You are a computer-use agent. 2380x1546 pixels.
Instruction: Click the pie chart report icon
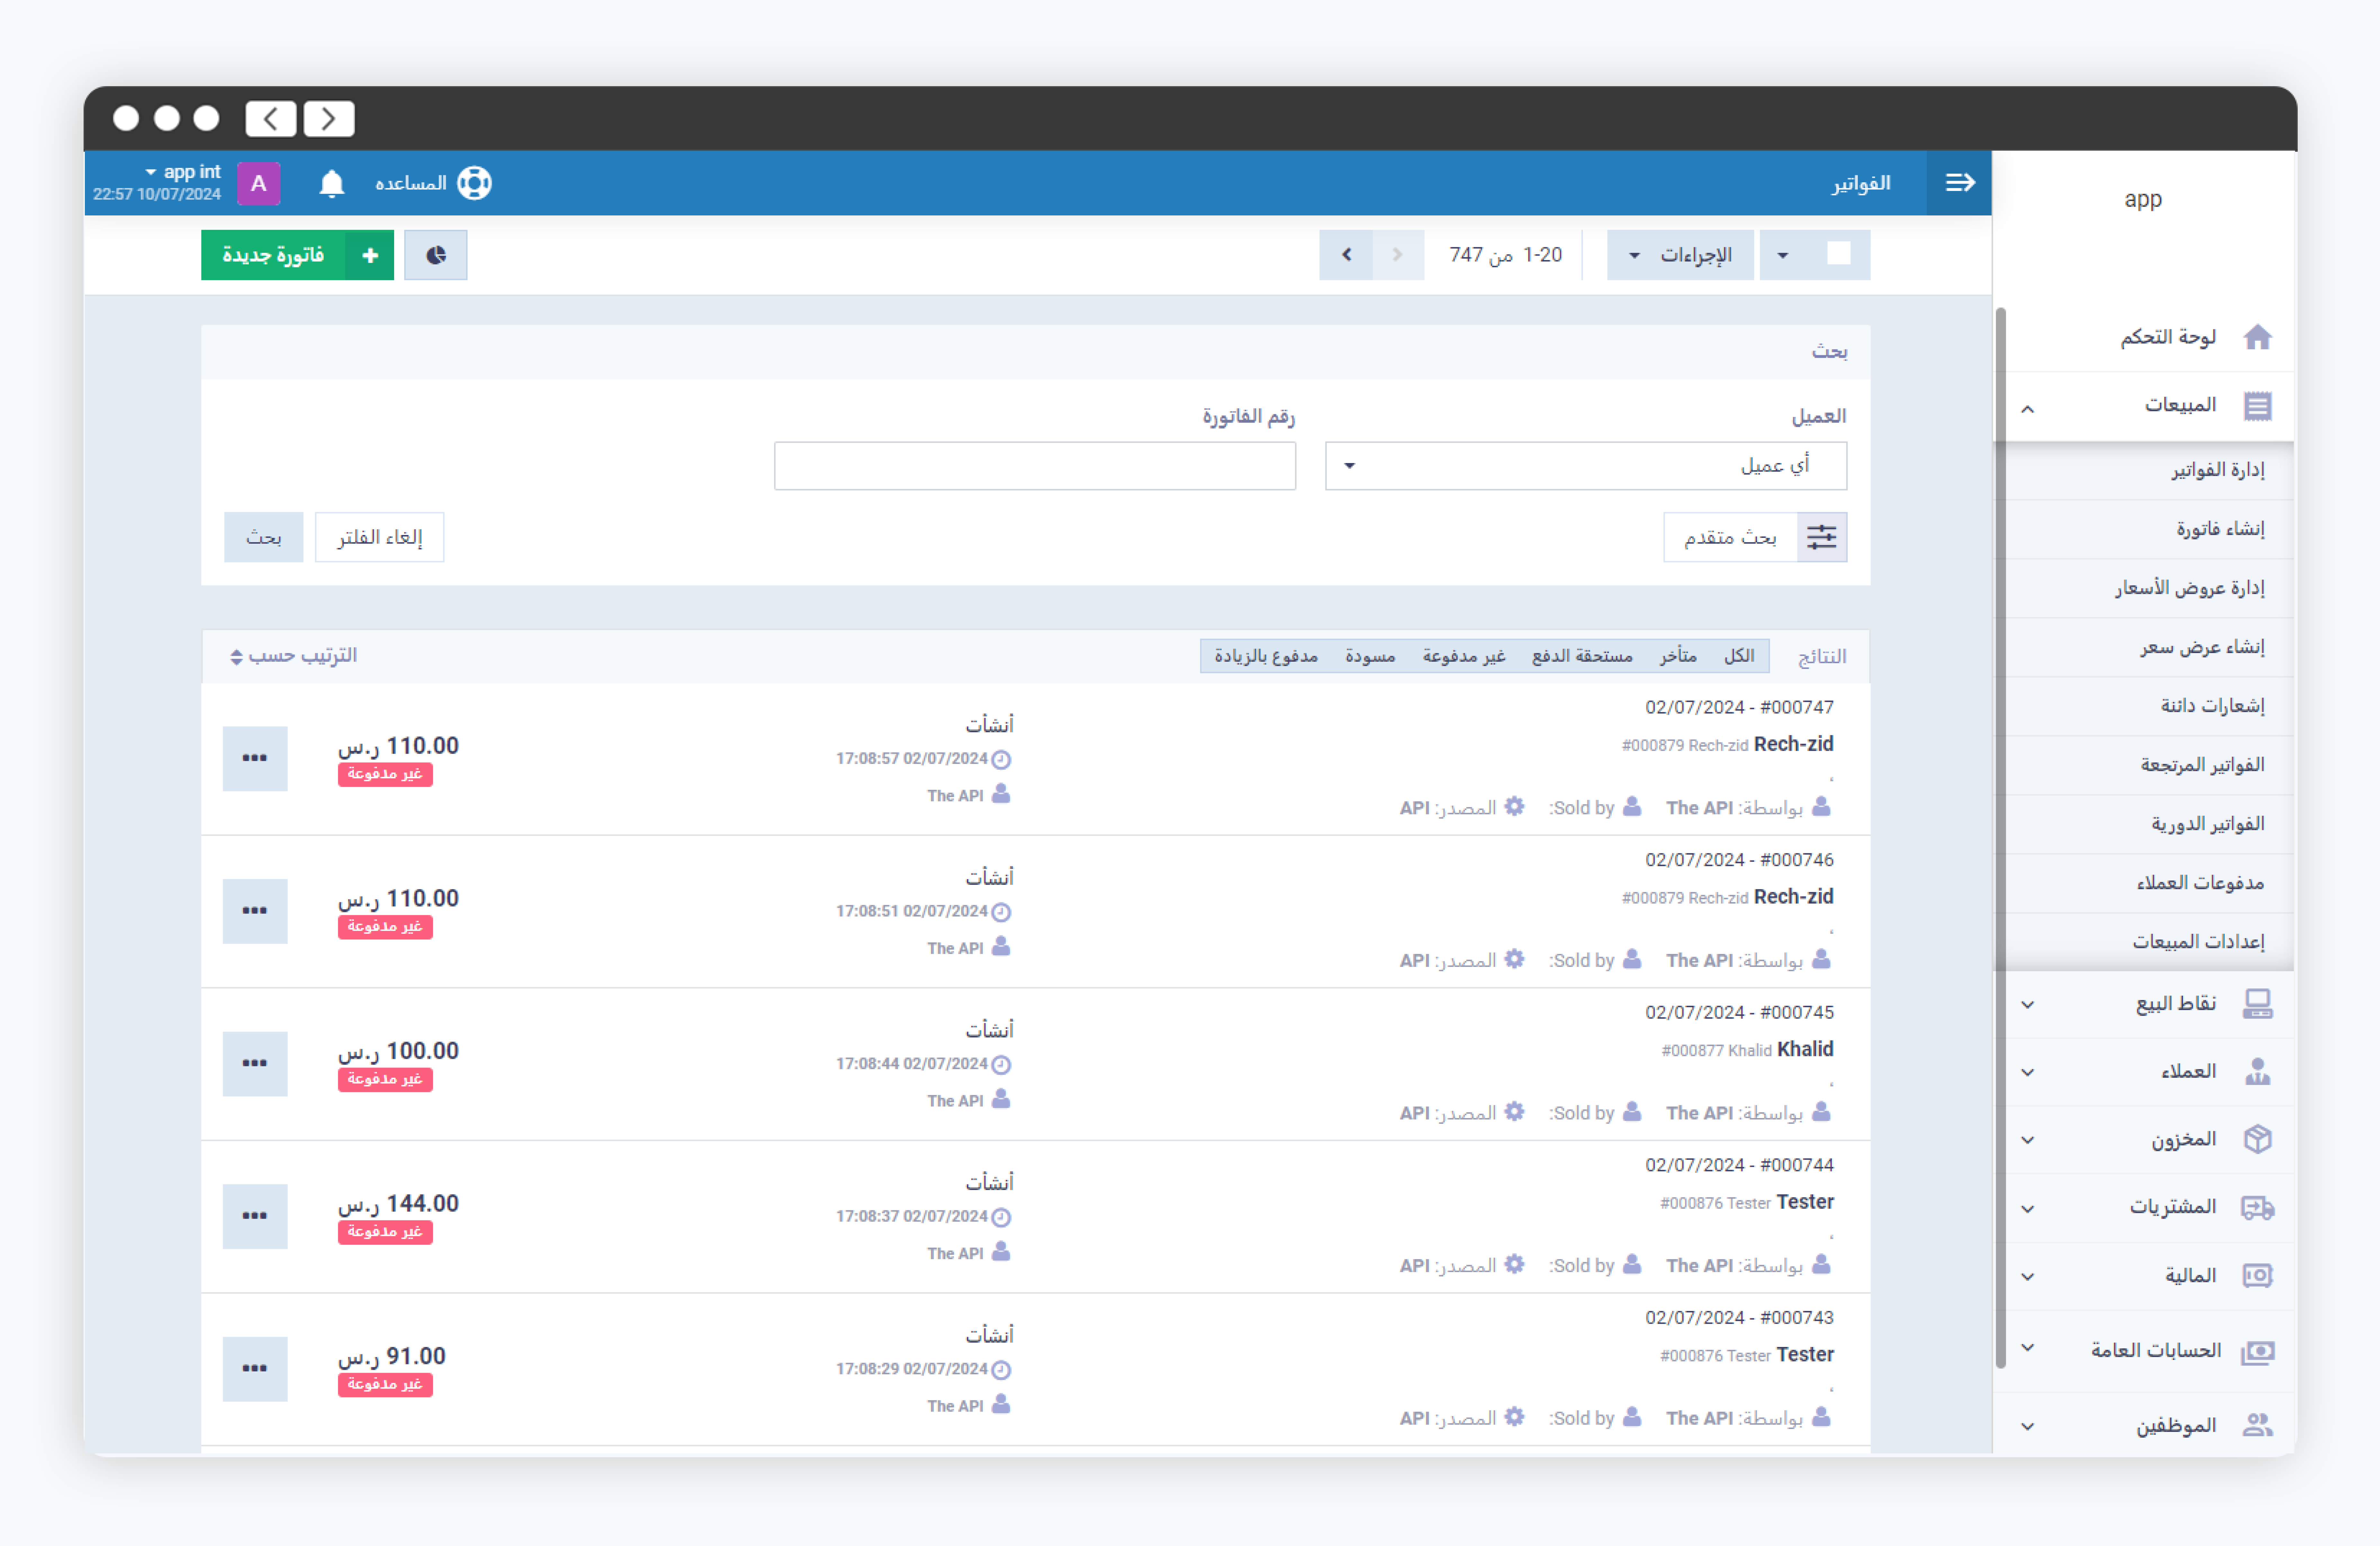[436, 255]
